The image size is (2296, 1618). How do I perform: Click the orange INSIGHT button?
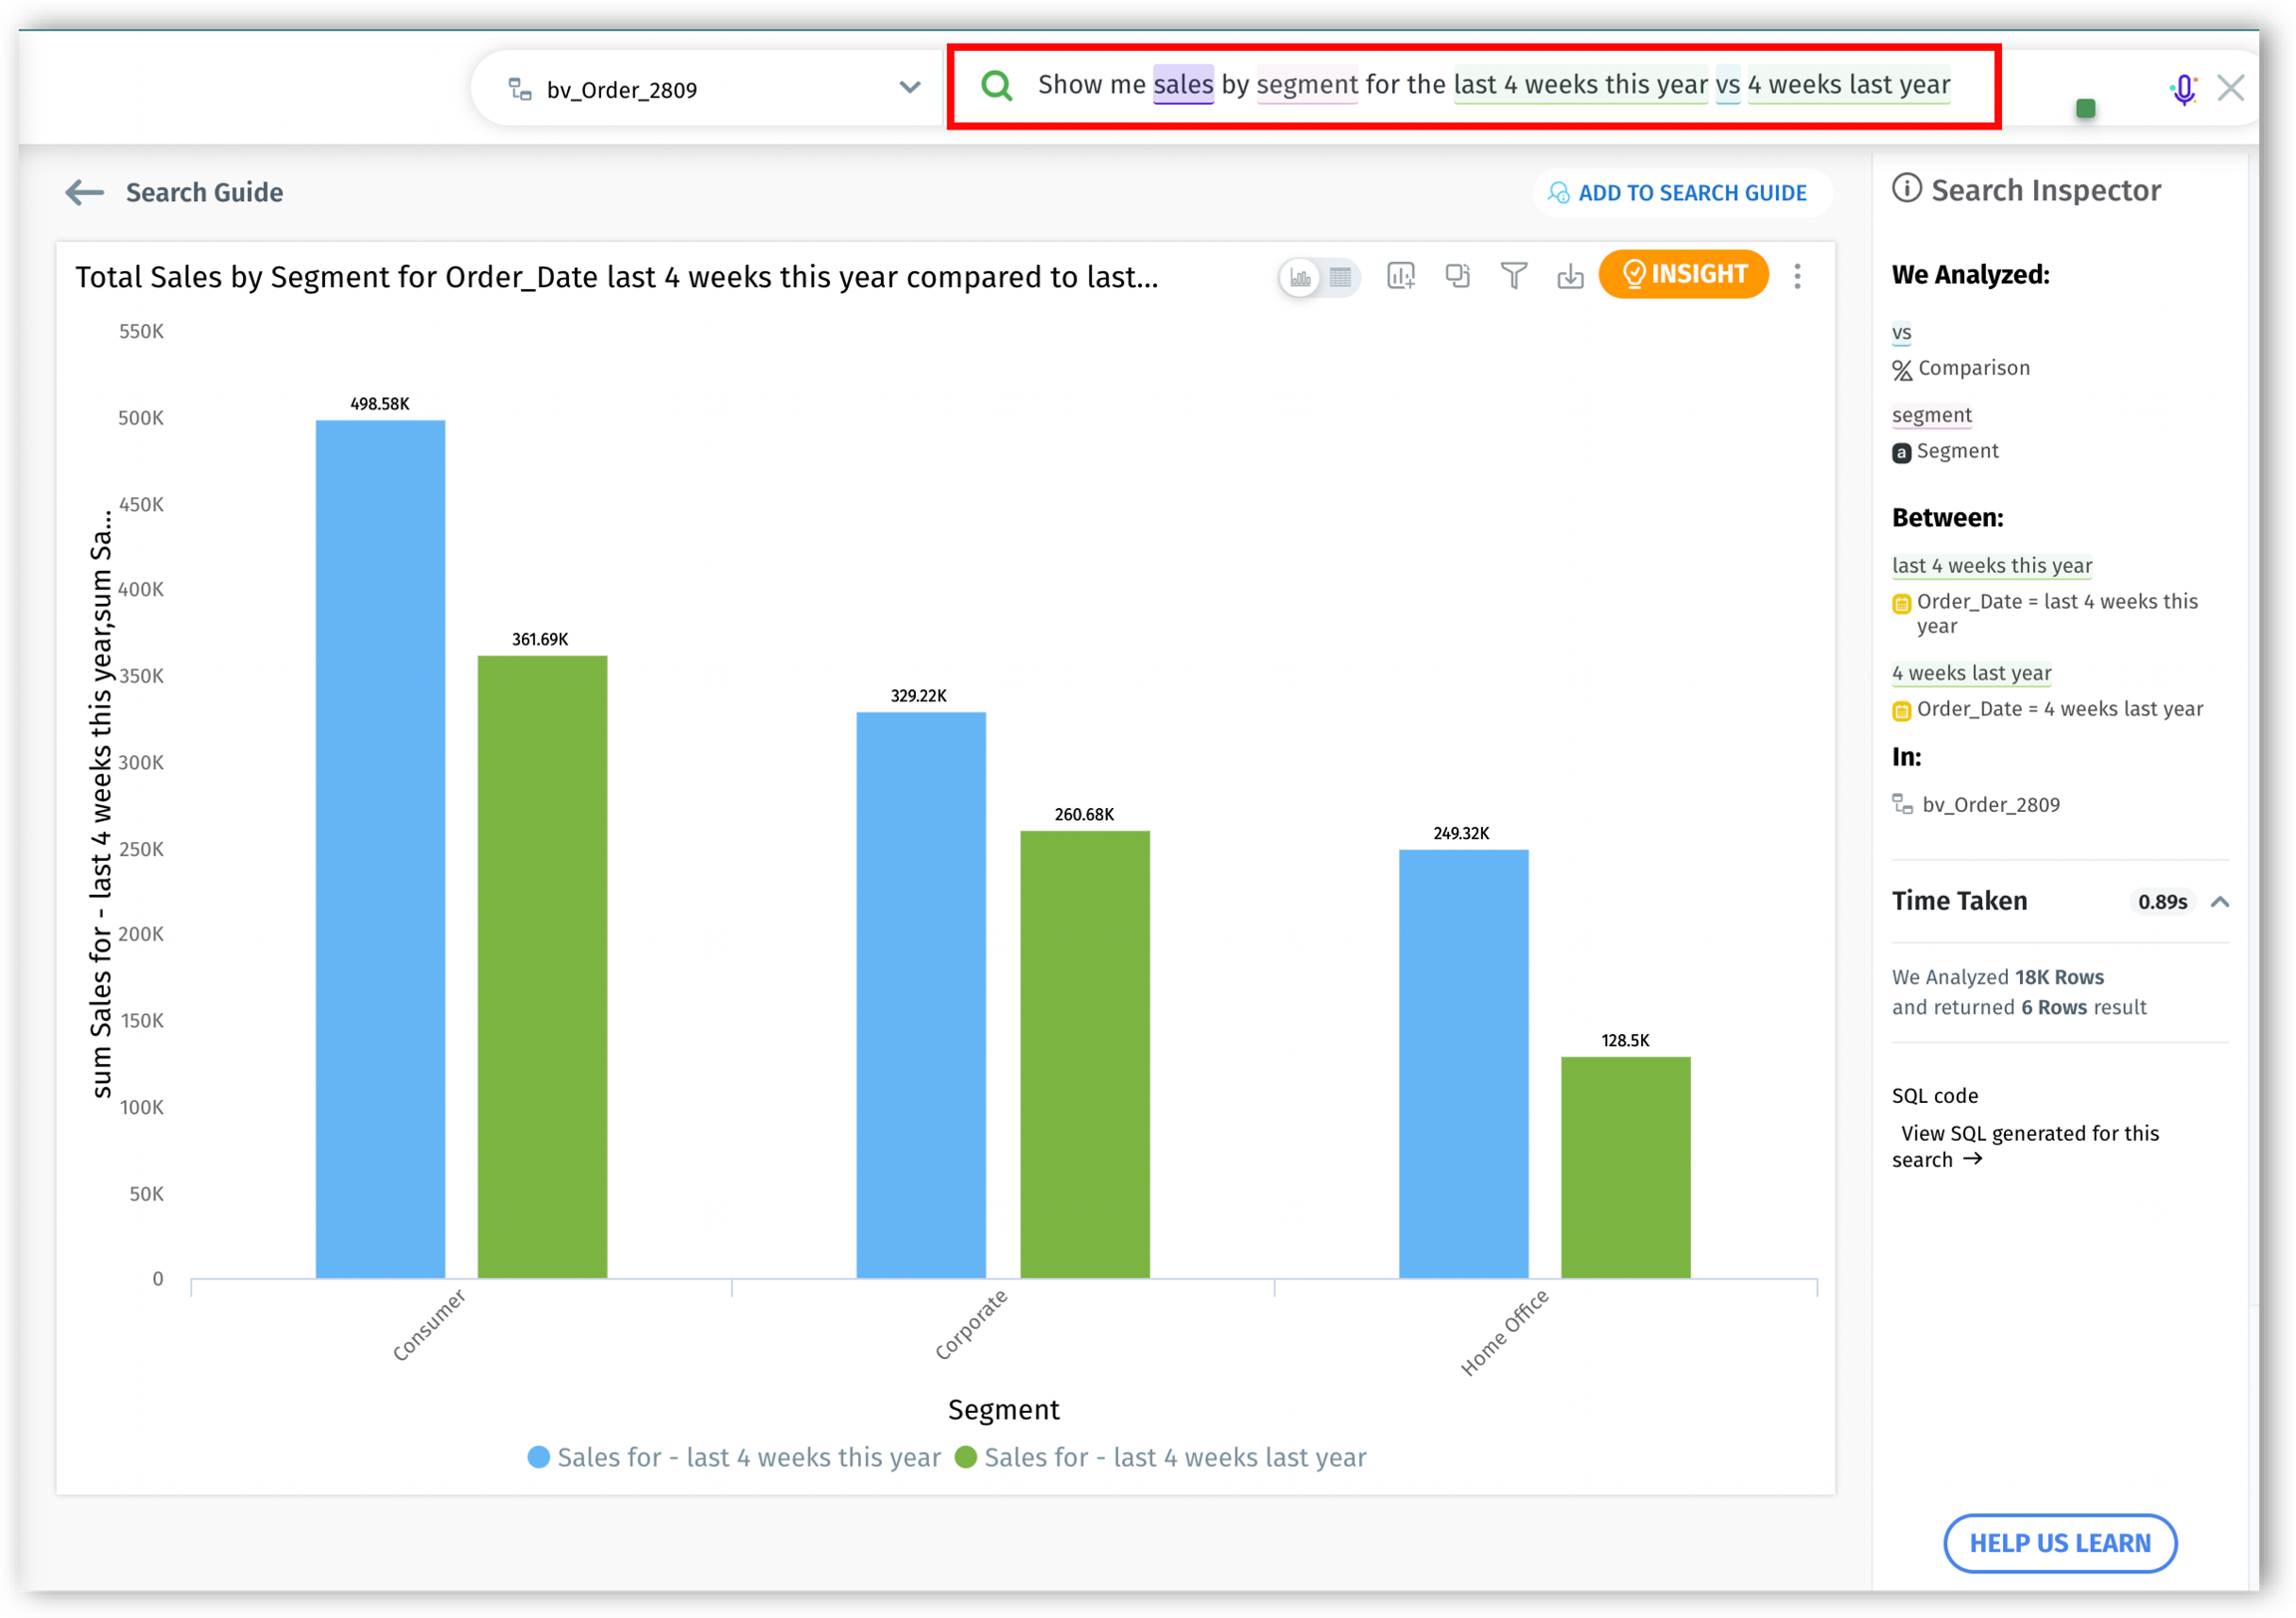1683,274
